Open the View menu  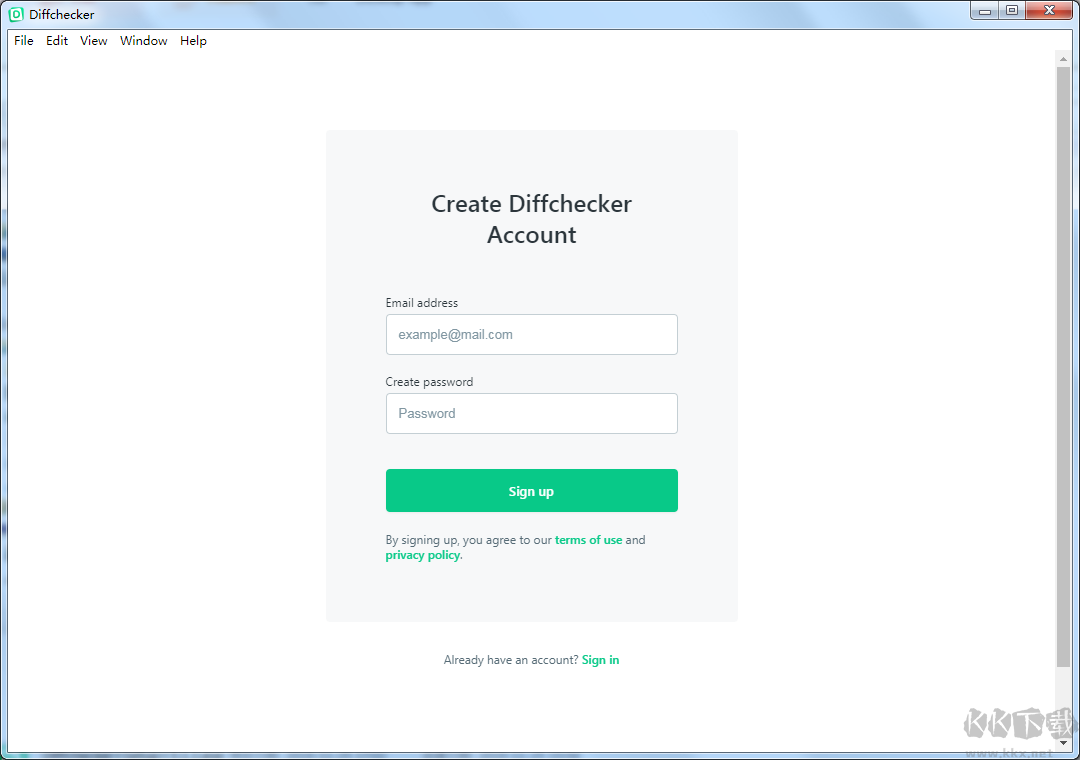tap(94, 41)
